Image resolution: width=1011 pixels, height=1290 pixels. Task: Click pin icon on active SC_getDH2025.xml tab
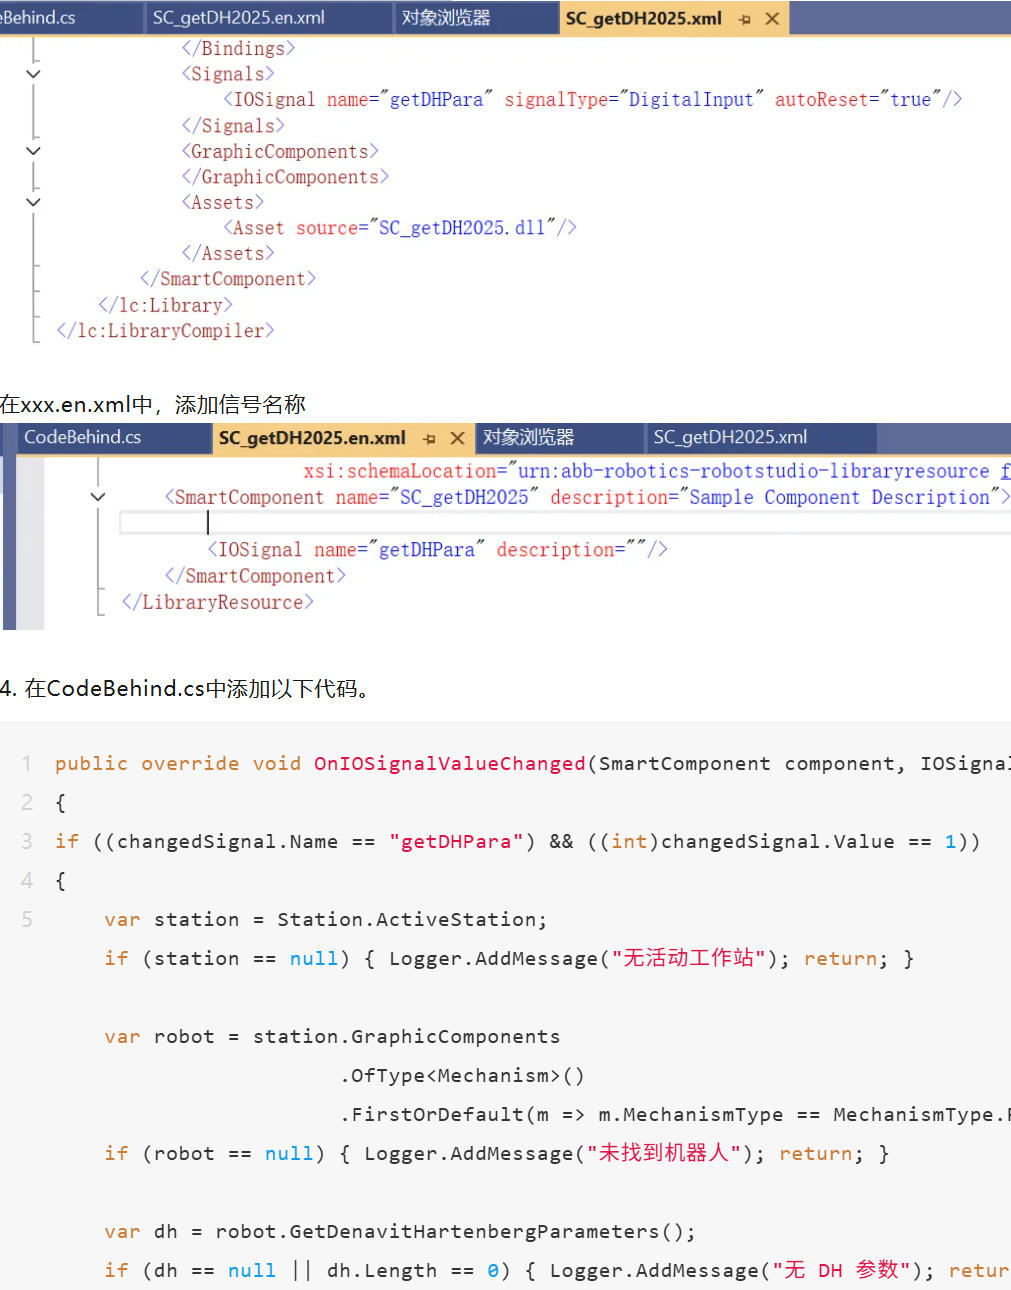click(x=745, y=19)
